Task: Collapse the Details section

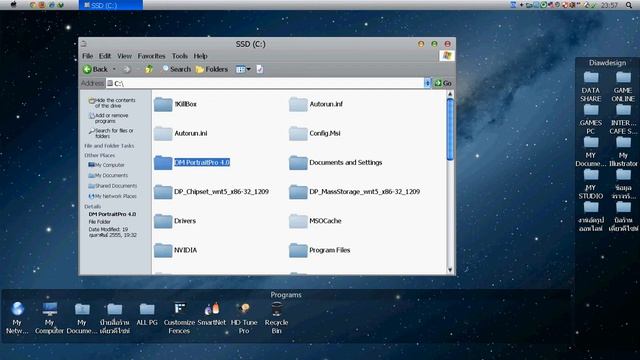Action: [x=93, y=207]
